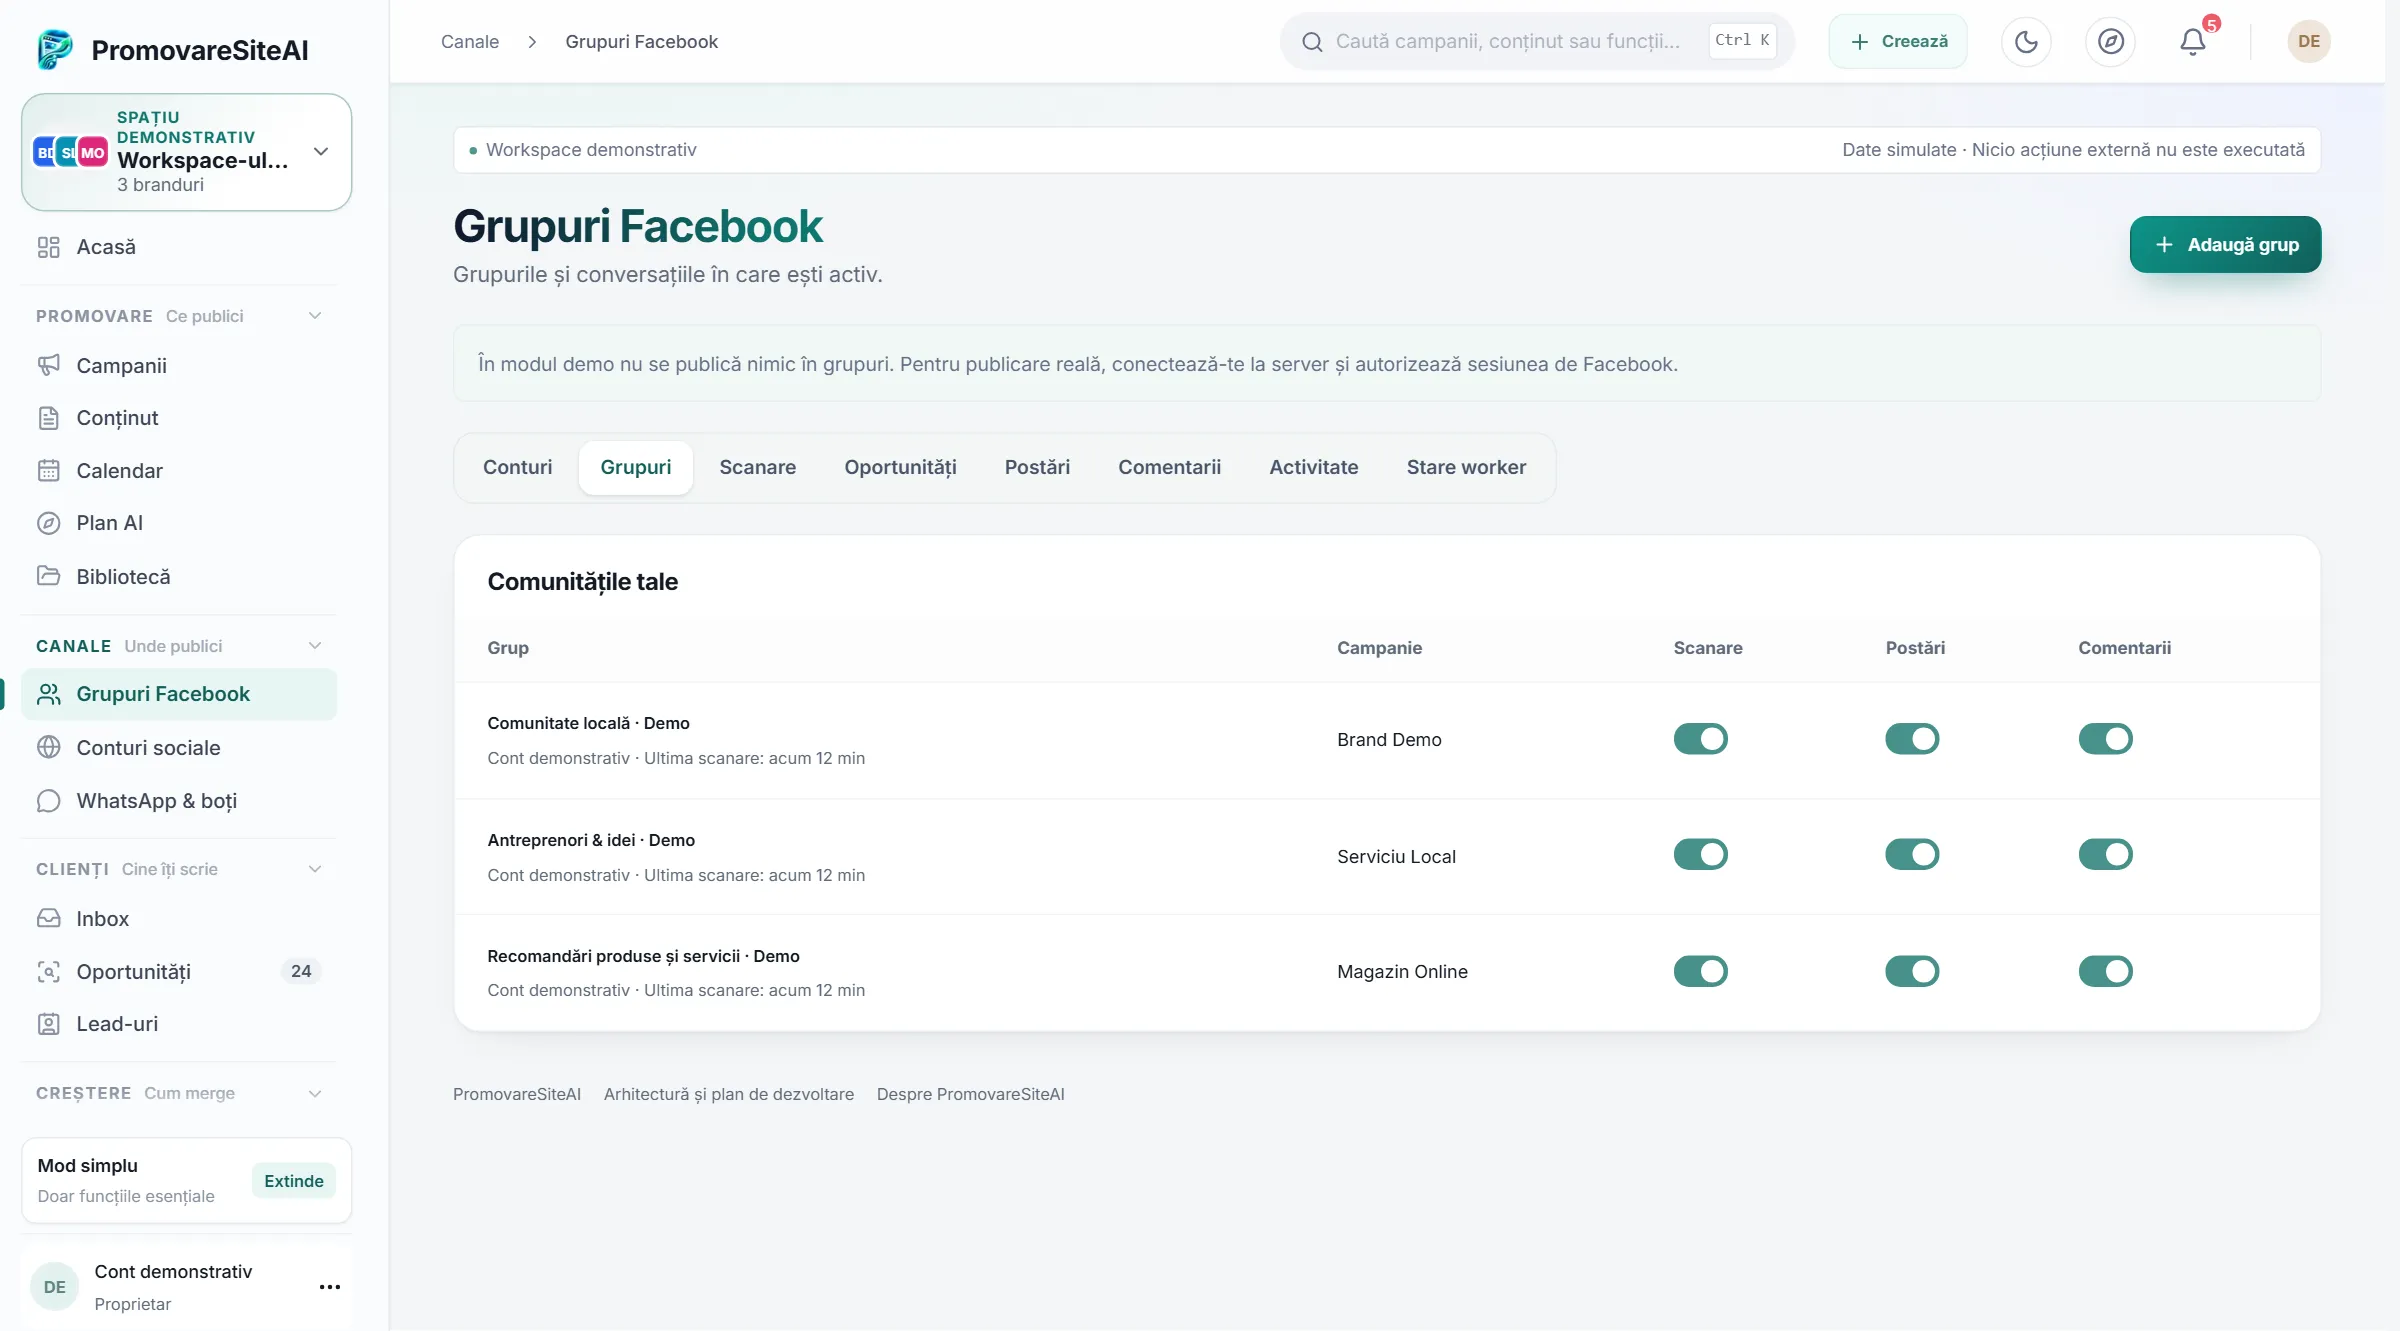Open the Inbox item
The width and height of the screenshot is (2400, 1331).
click(x=179, y=919)
